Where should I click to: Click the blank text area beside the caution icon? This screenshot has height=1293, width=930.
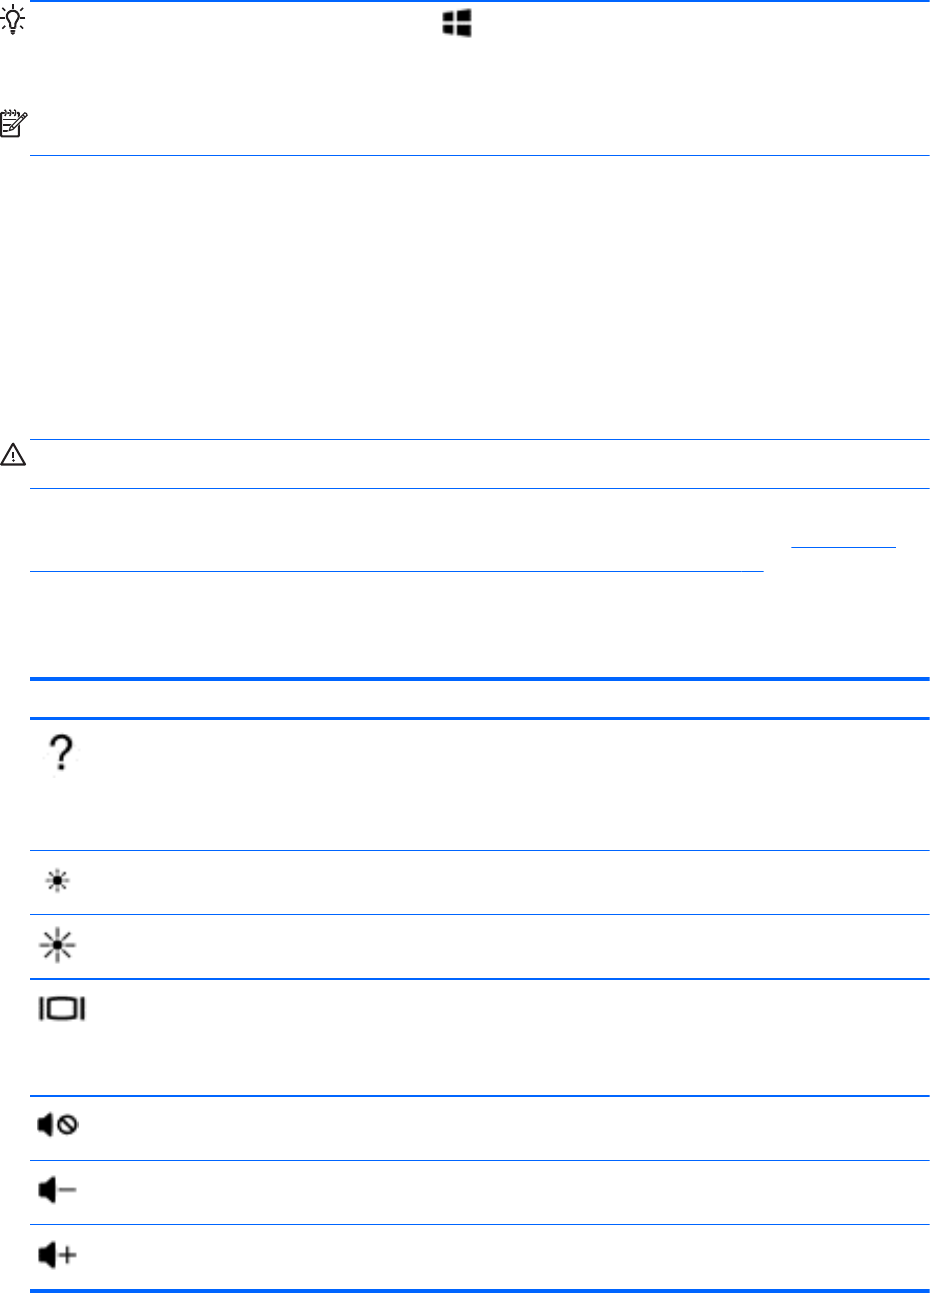(480, 463)
